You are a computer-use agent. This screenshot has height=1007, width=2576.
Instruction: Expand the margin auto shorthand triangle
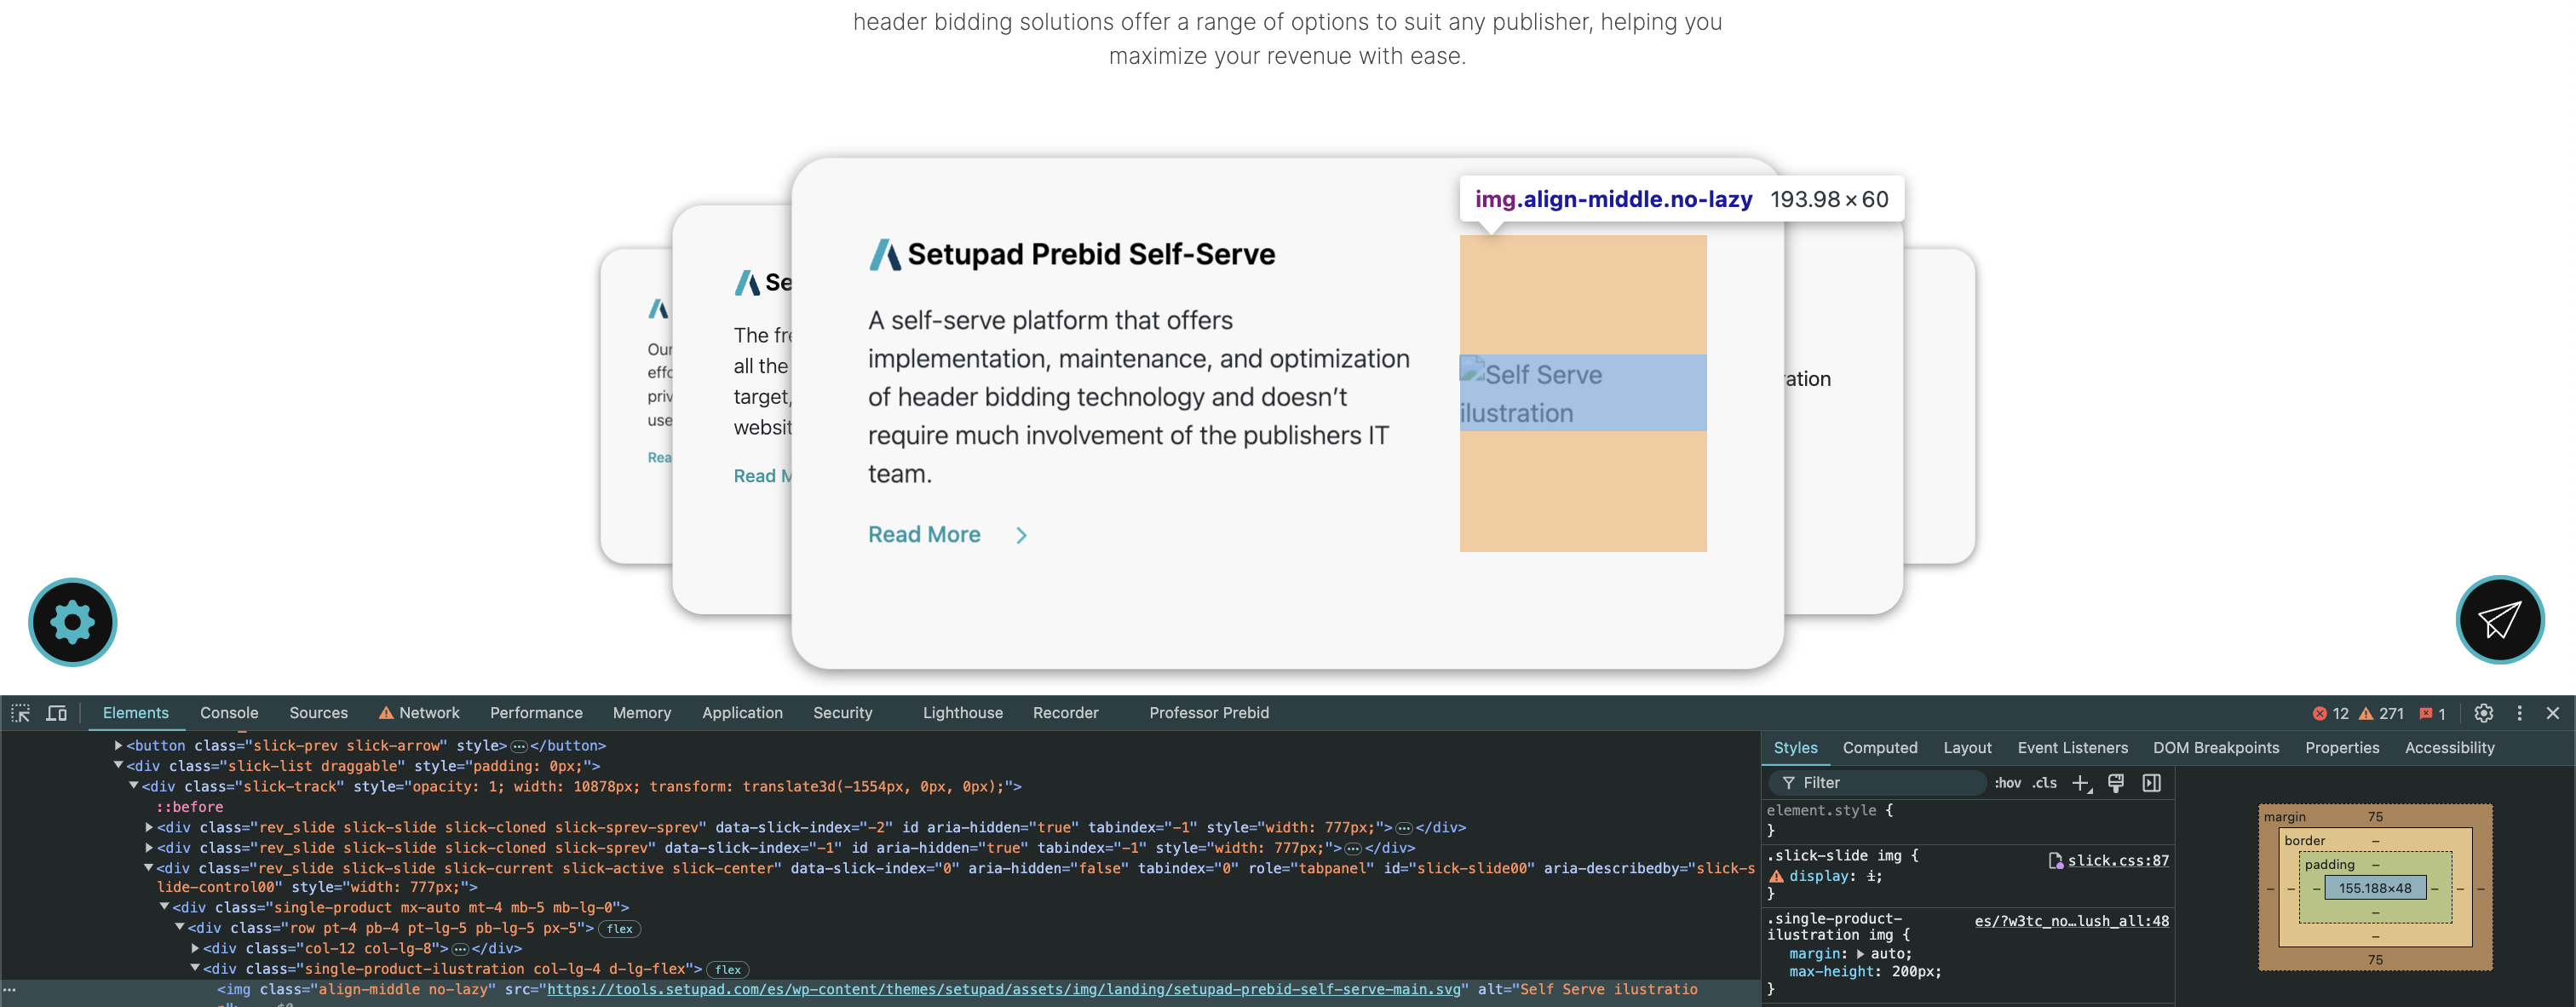tap(1860, 954)
